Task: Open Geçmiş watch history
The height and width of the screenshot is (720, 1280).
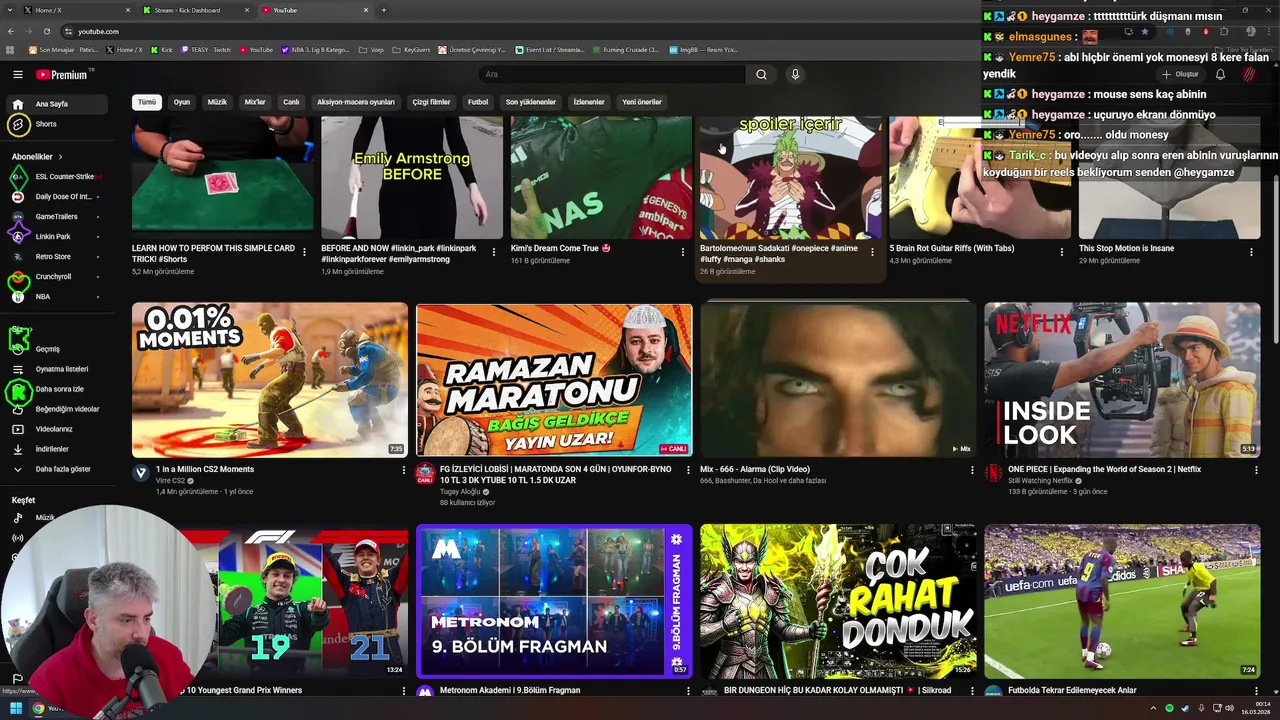Action: click(x=55, y=349)
